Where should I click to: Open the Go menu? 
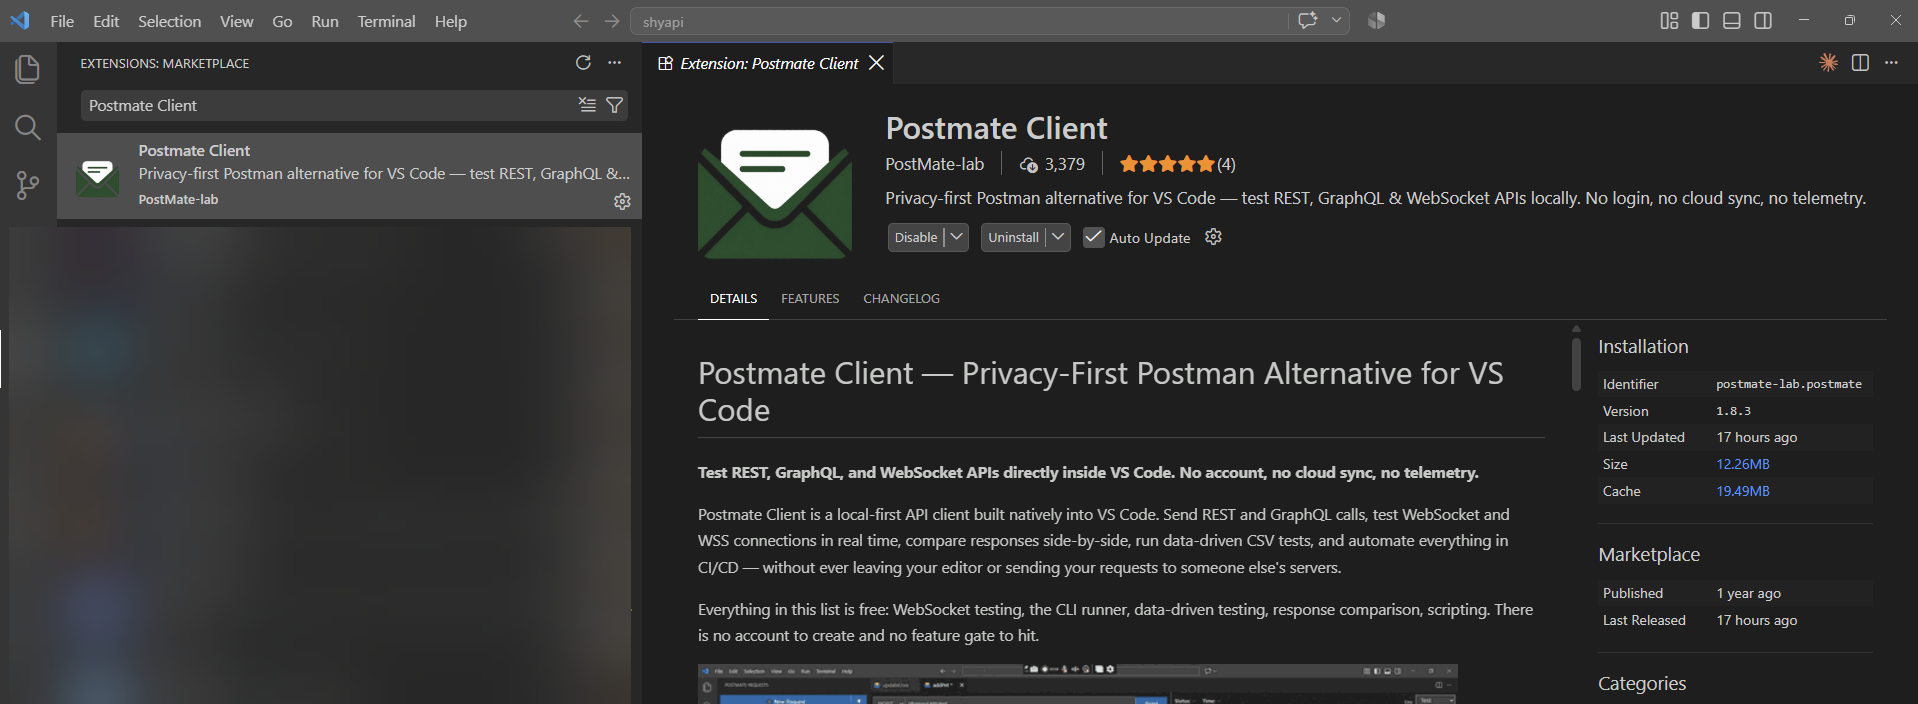click(282, 21)
